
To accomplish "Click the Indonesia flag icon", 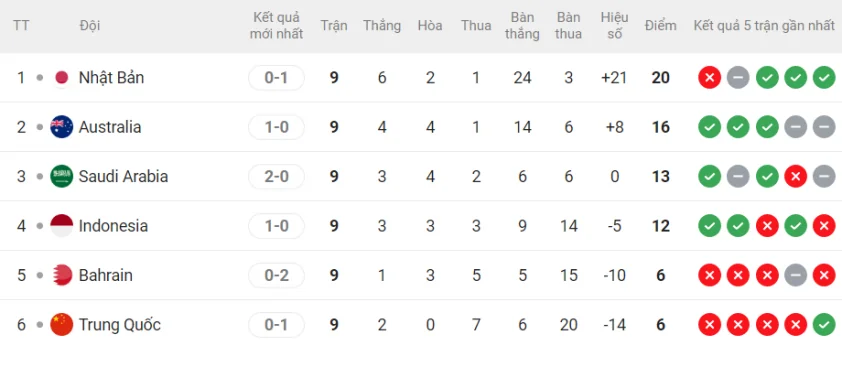I will [62, 226].
